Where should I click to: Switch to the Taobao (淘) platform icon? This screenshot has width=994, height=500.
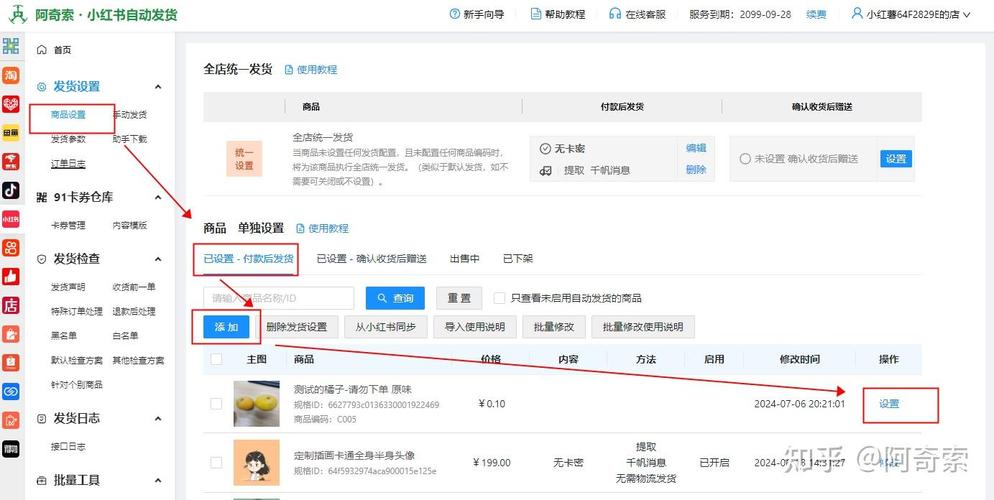(x=11, y=75)
